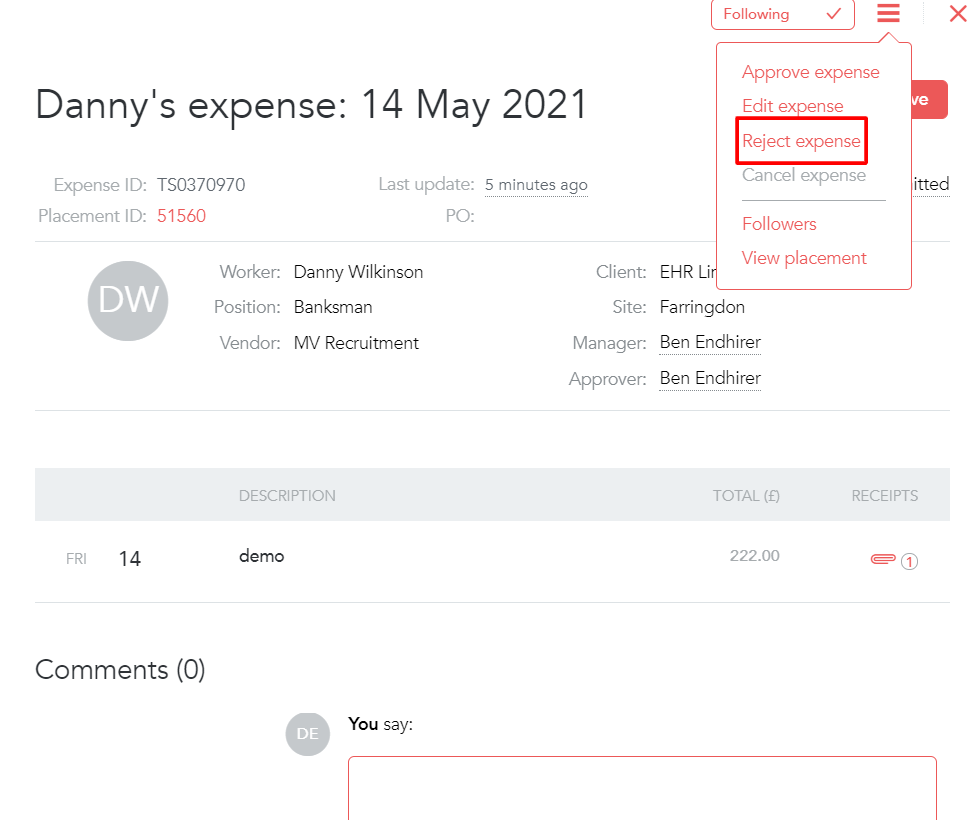Click the DE commenter avatar

[x=307, y=734]
